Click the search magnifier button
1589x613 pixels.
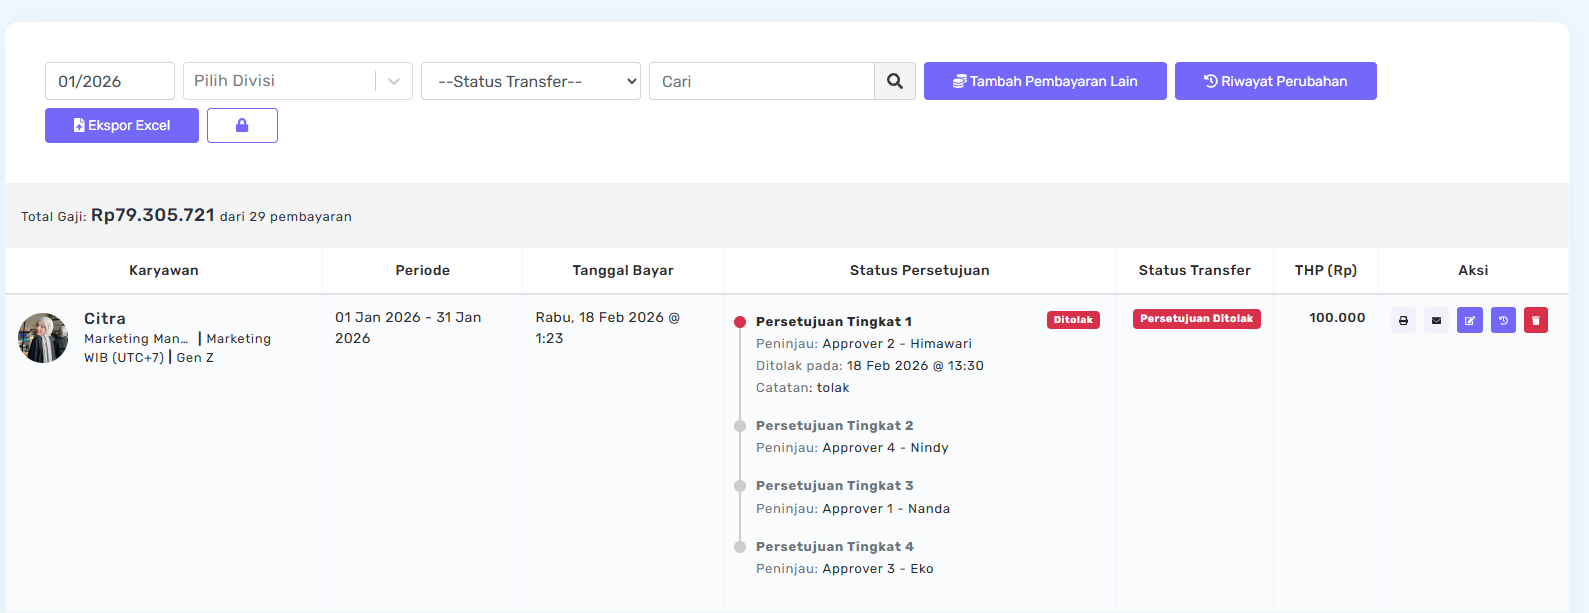[x=895, y=81]
